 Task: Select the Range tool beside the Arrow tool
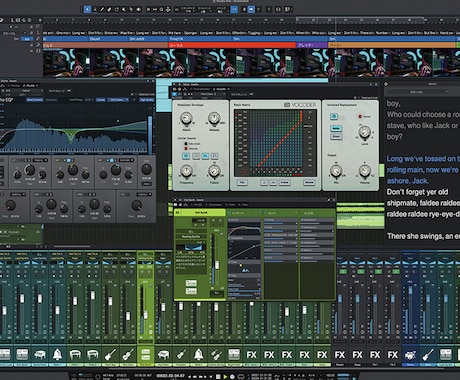tap(95, 9)
